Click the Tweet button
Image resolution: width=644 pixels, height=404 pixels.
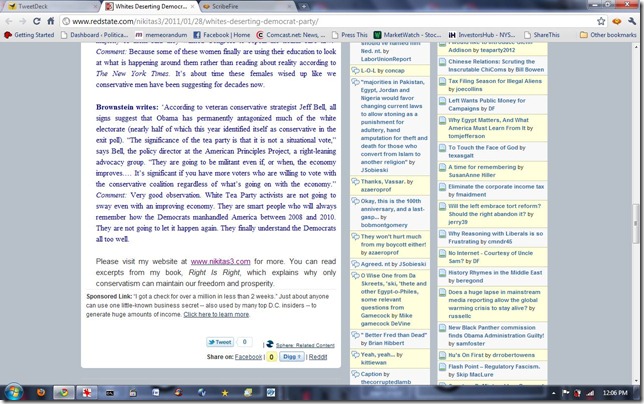coord(220,342)
